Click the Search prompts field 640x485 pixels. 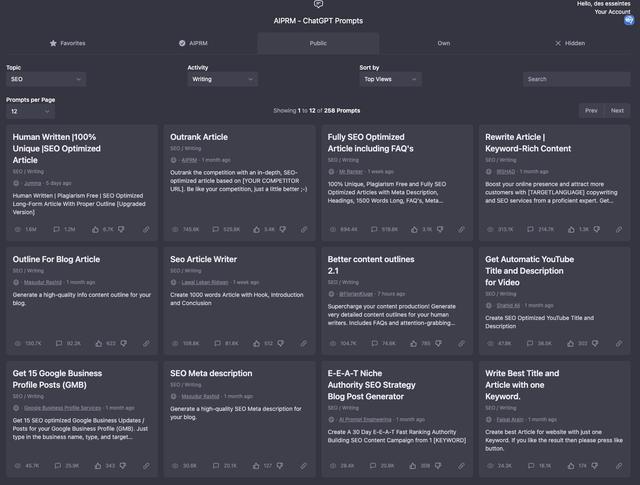coord(576,79)
